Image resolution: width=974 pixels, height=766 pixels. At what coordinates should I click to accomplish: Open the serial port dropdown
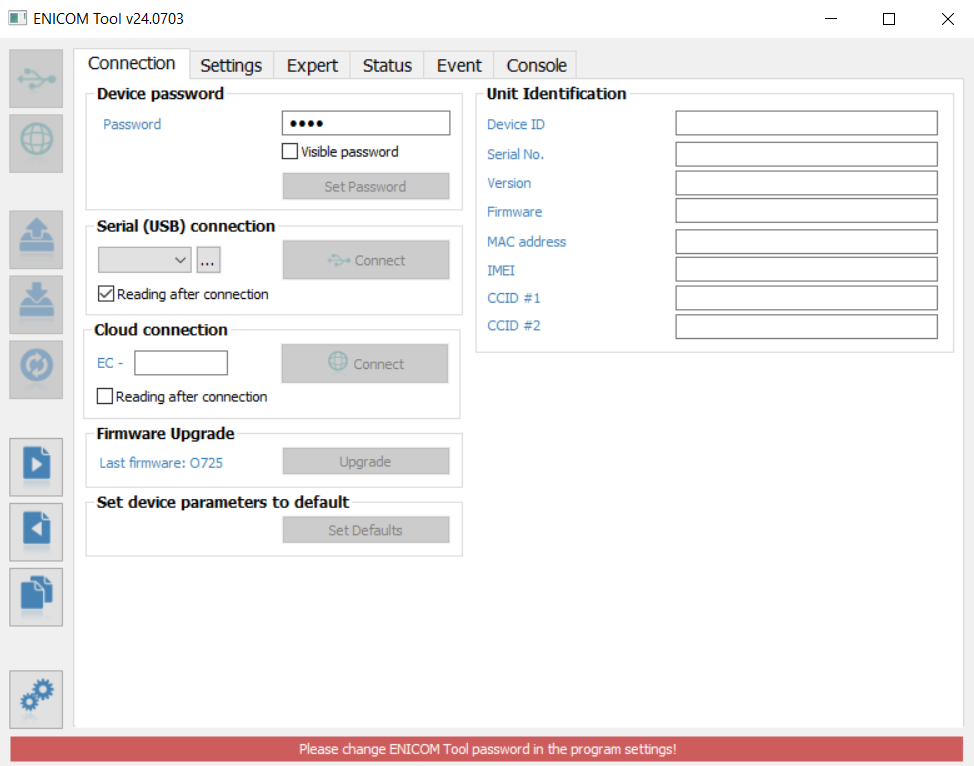point(144,259)
